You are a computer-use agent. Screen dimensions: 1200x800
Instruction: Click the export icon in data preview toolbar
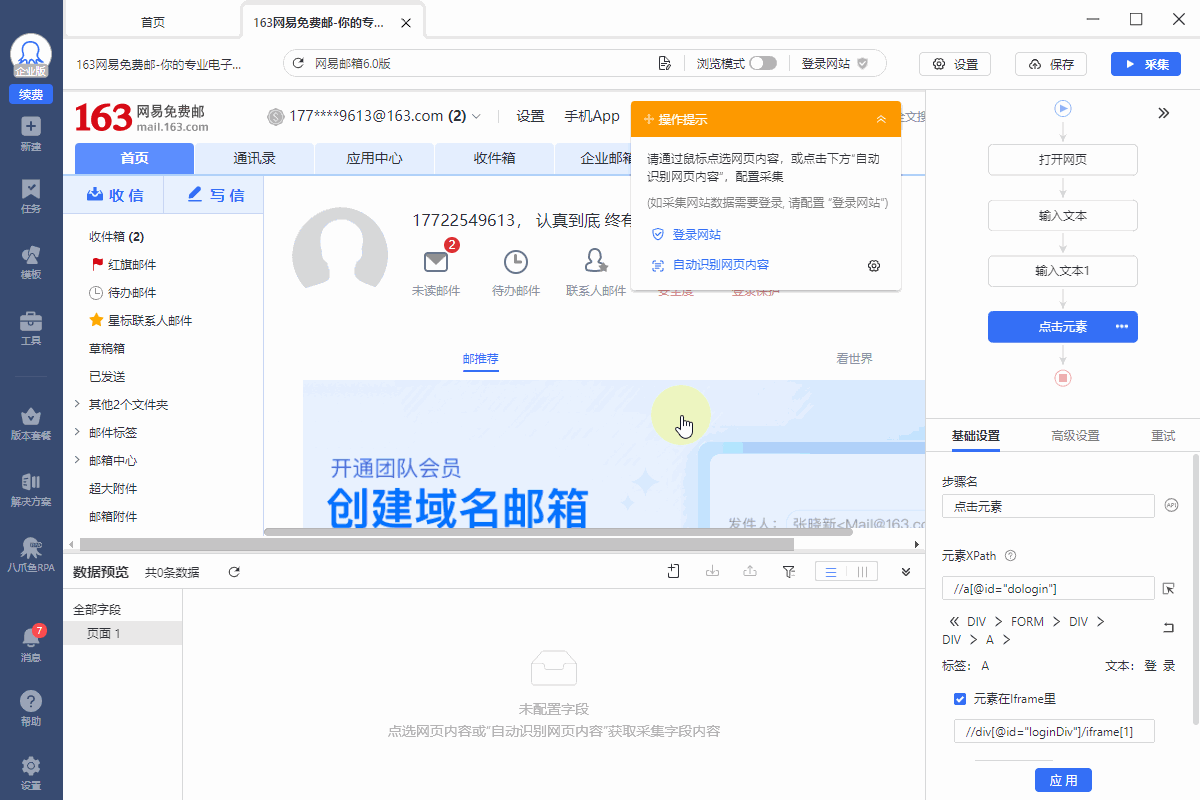click(x=750, y=571)
